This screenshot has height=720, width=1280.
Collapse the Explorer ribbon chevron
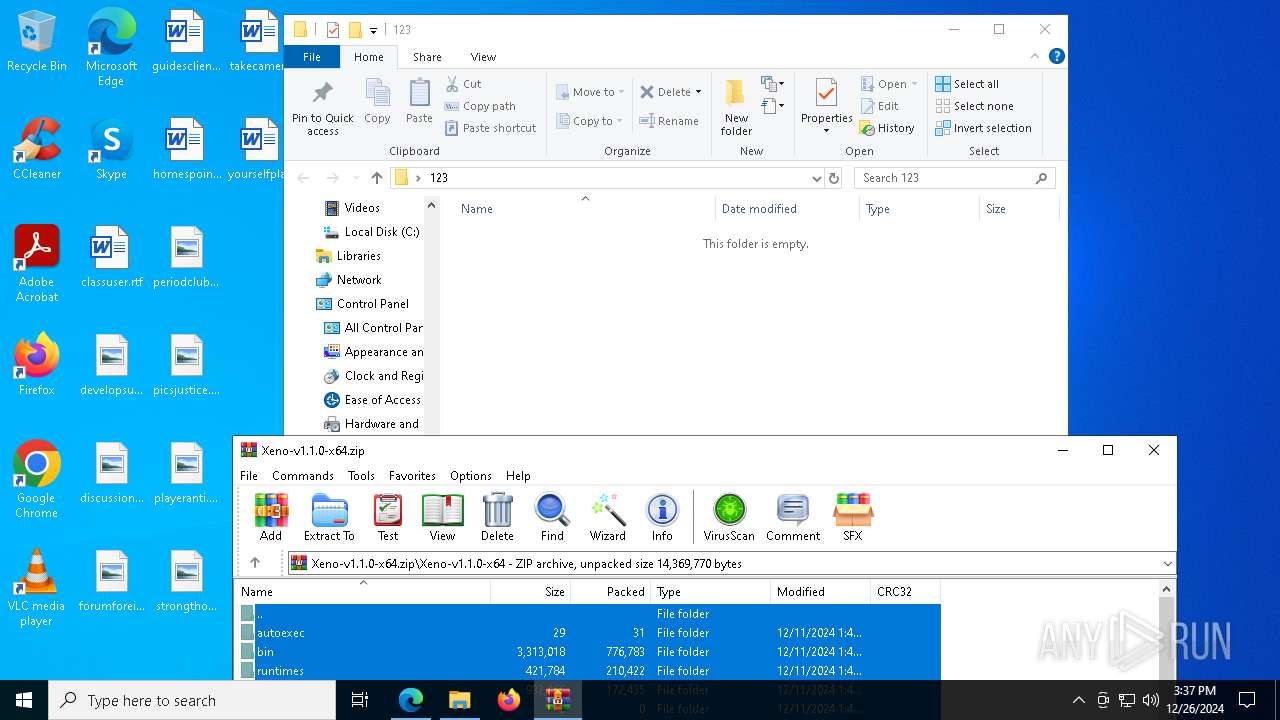(1035, 56)
